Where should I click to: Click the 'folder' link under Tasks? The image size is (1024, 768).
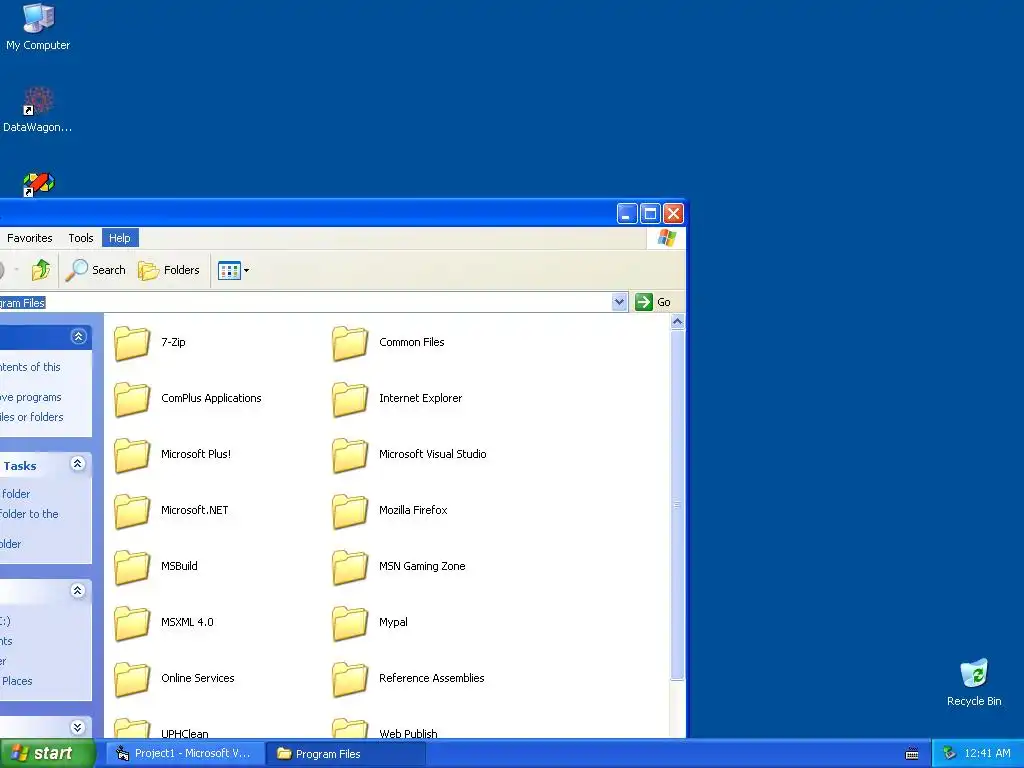[16, 494]
